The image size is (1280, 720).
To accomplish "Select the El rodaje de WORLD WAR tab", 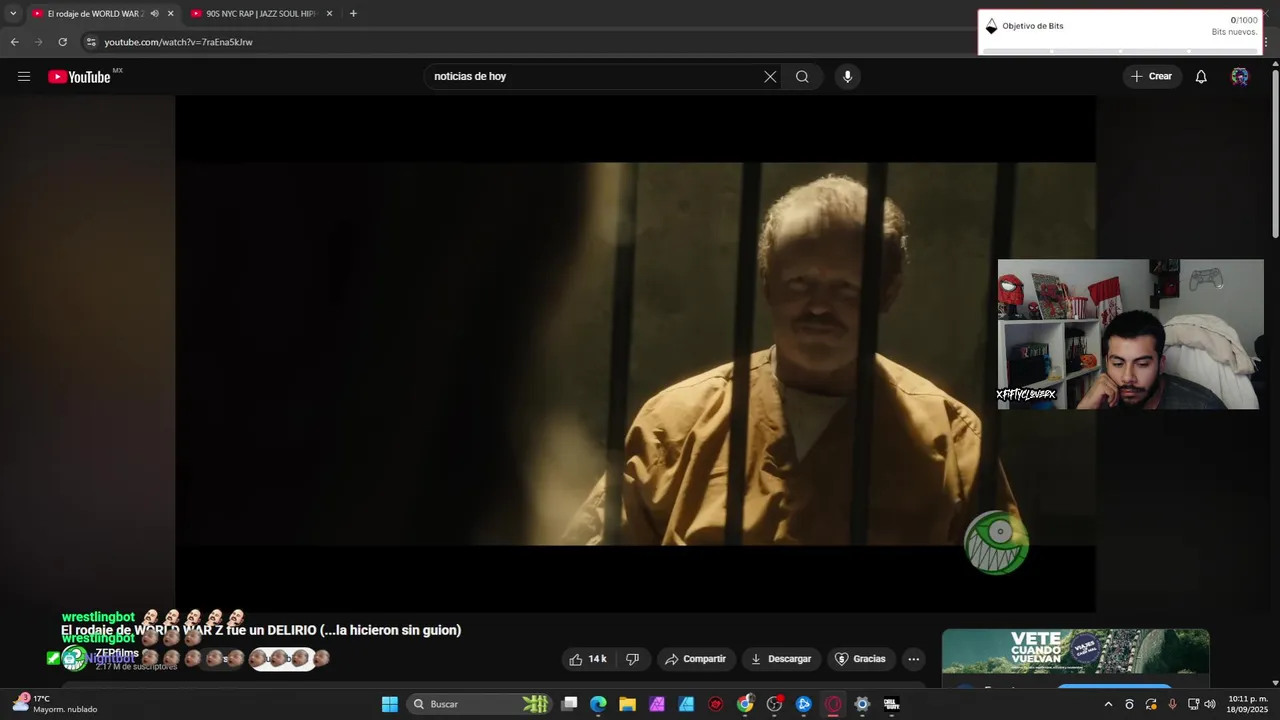I will [x=95, y=14].
